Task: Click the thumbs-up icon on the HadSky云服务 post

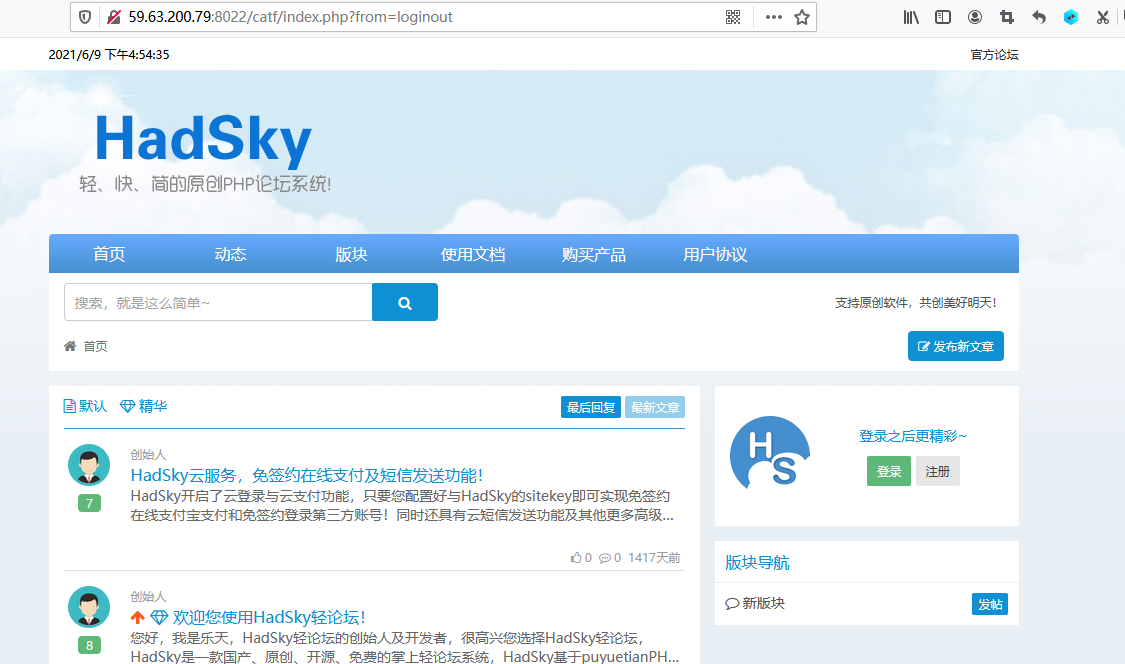Action: click(575, 557)
